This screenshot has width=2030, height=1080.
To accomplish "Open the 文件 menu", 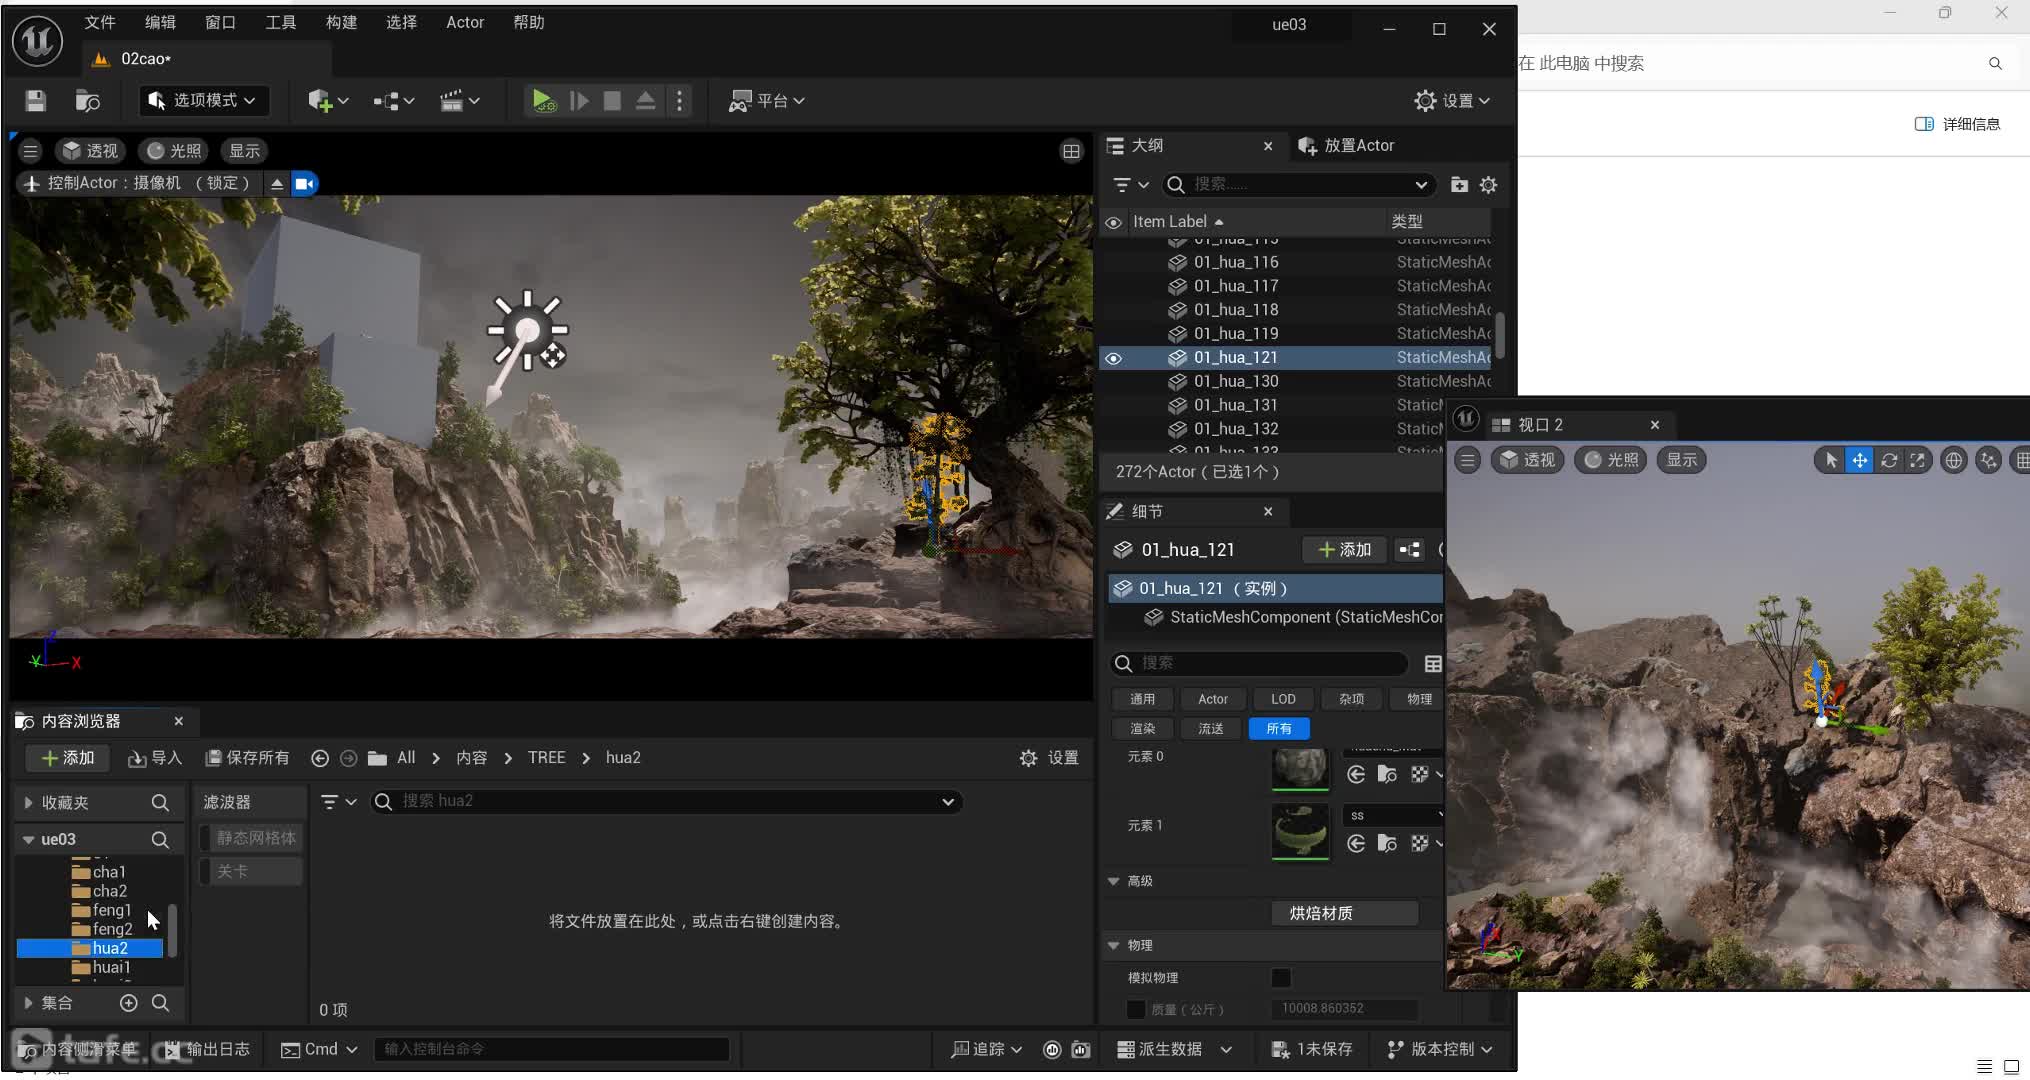I will [x=100, y=22].
